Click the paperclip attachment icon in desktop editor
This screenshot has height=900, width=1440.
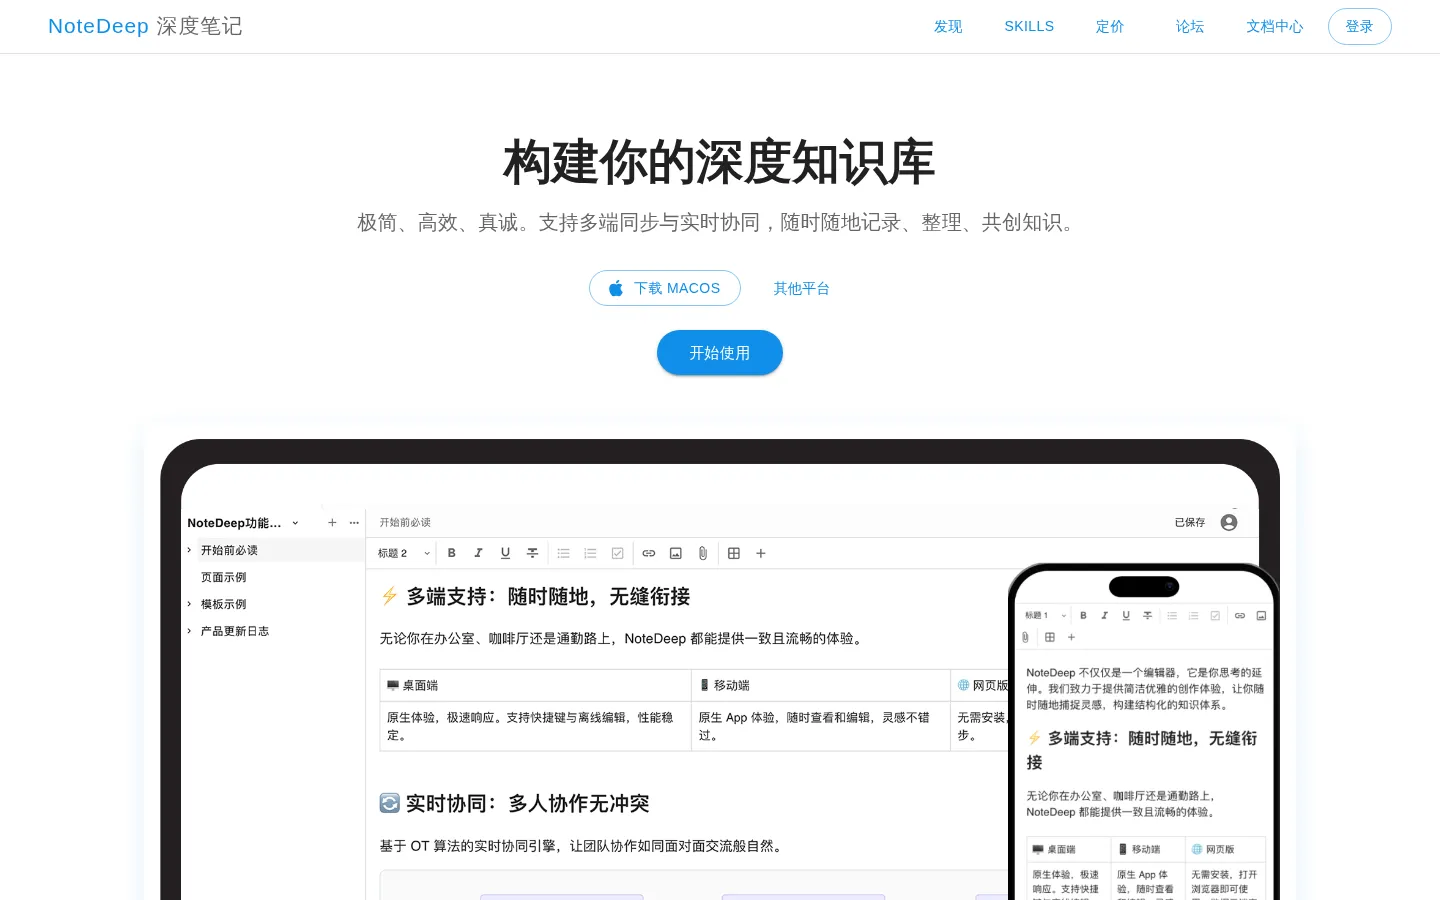tap(703, 553)
